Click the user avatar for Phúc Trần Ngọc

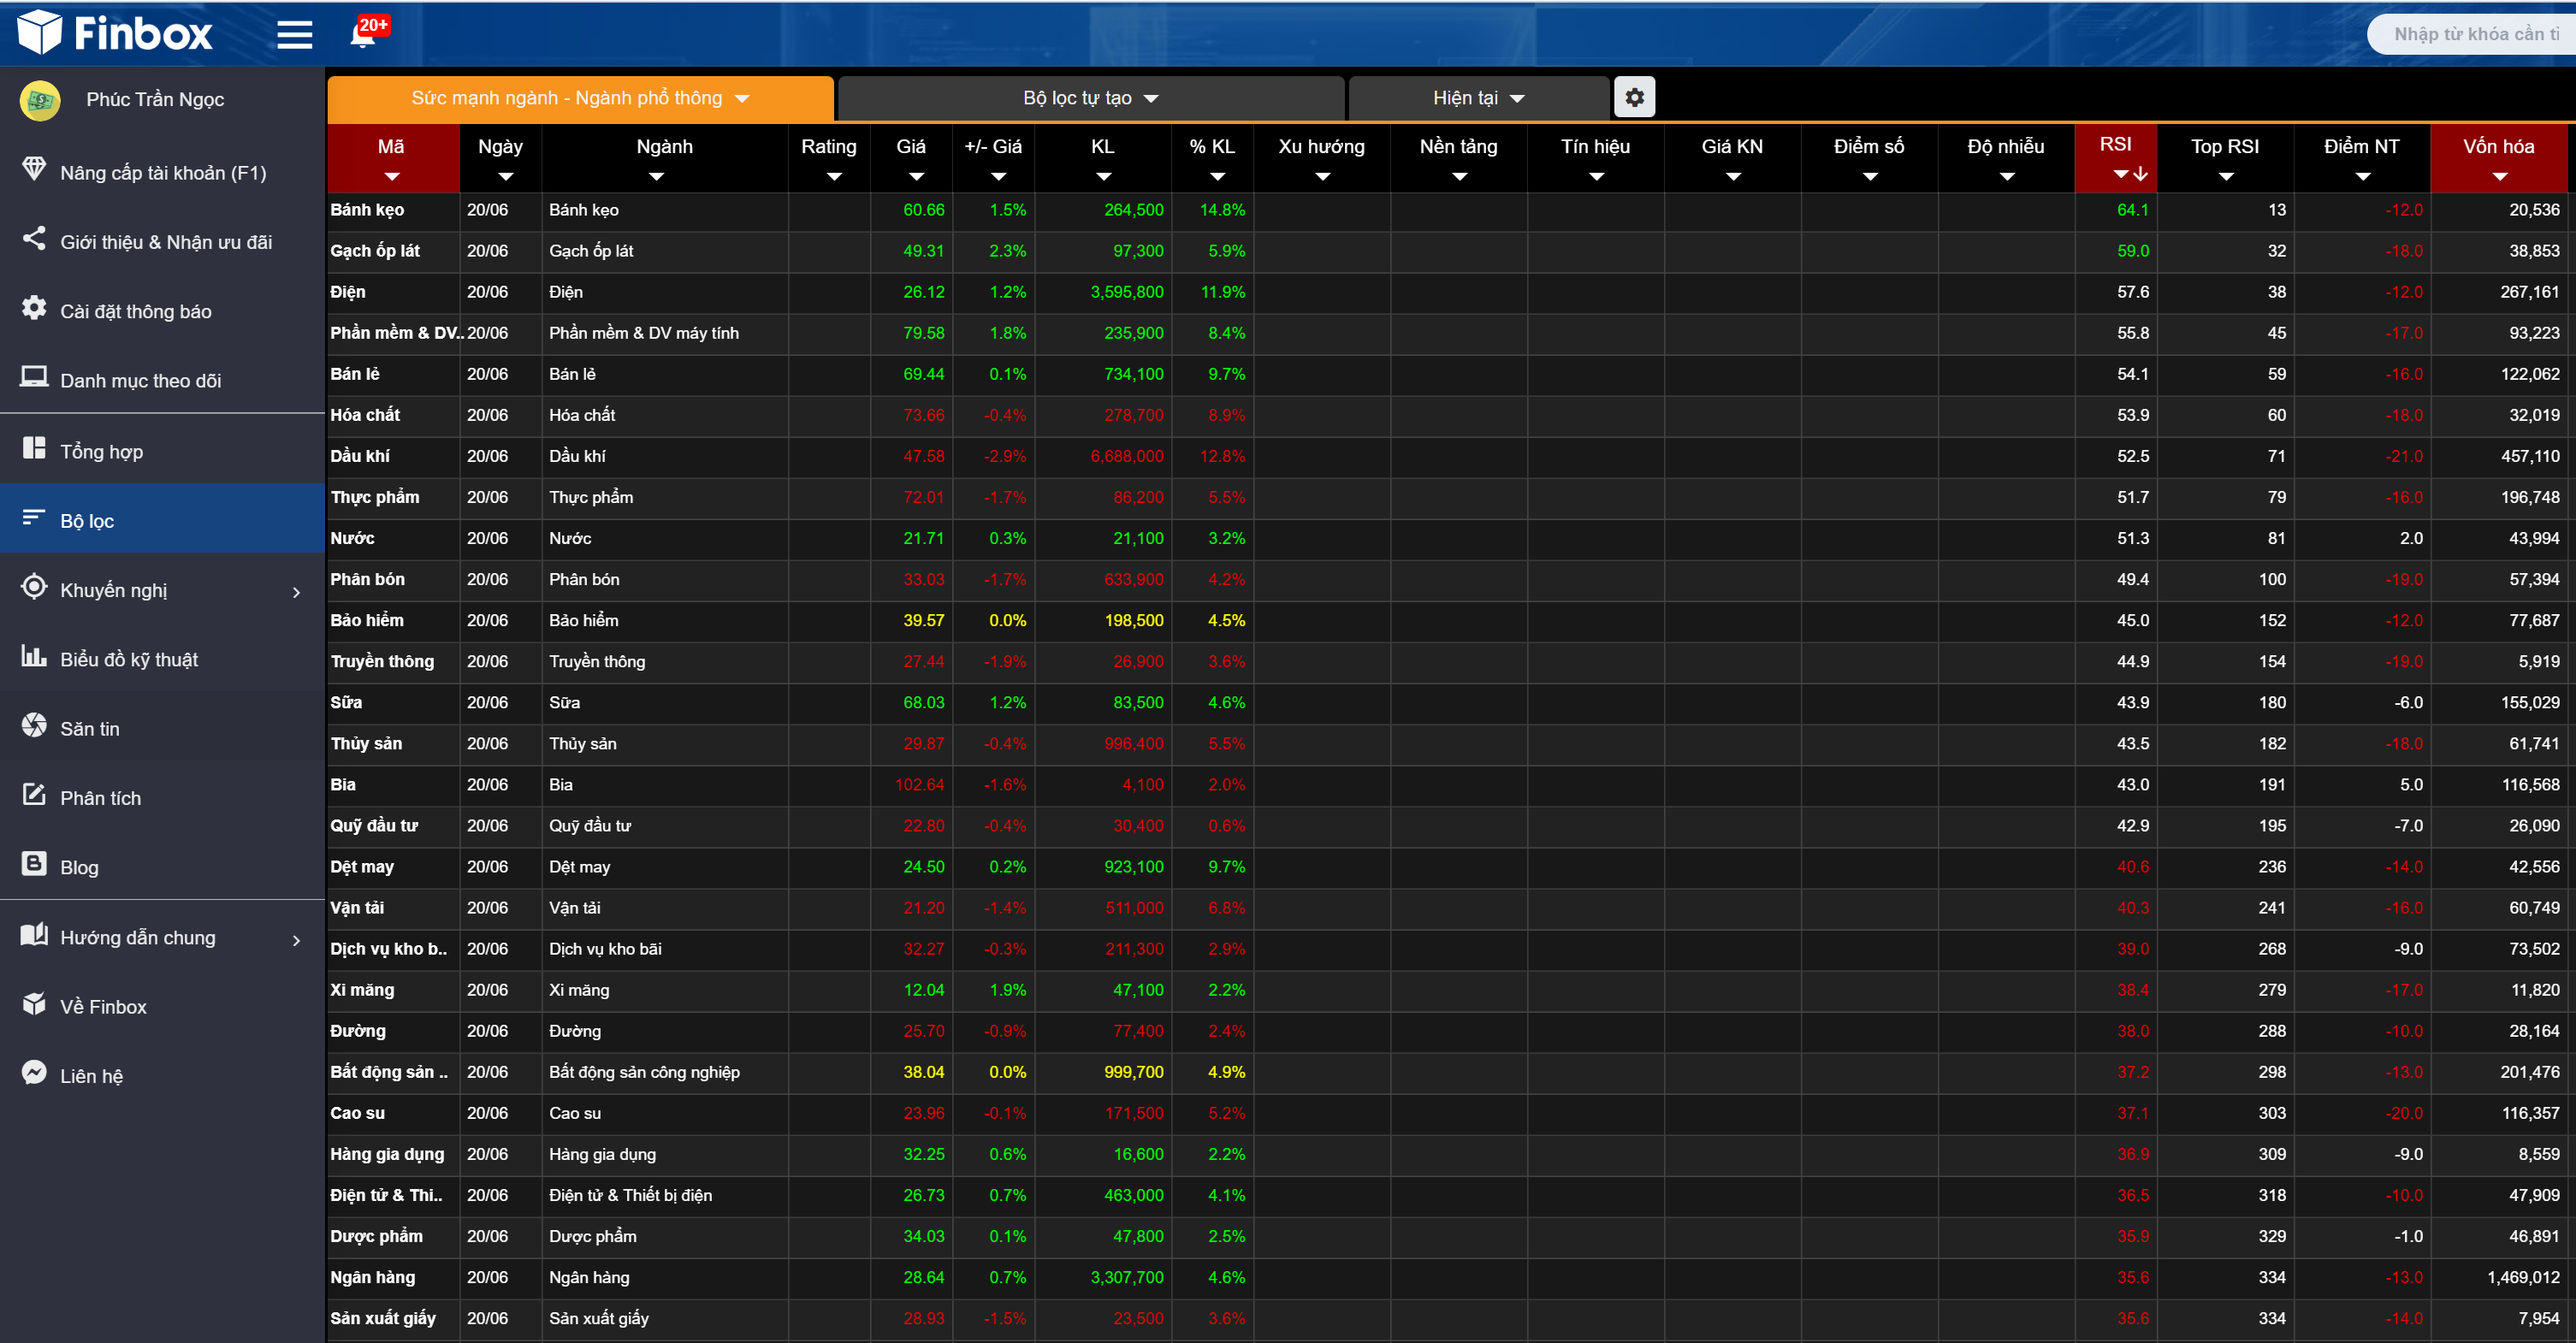(40, 100)
